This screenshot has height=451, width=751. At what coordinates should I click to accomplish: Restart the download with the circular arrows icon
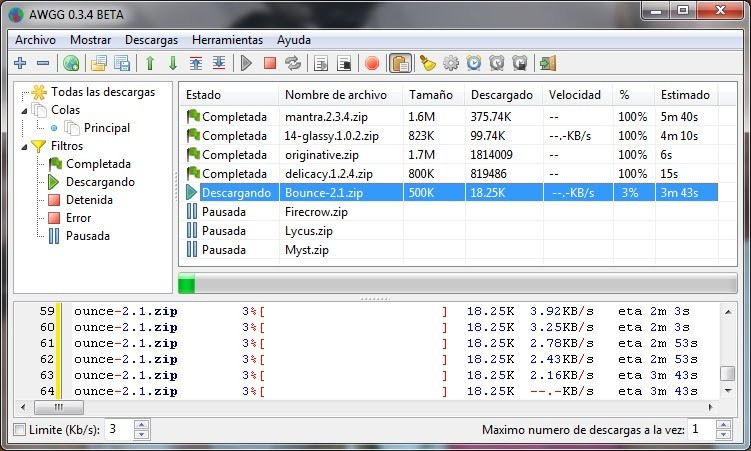click(x=293, y=63)
